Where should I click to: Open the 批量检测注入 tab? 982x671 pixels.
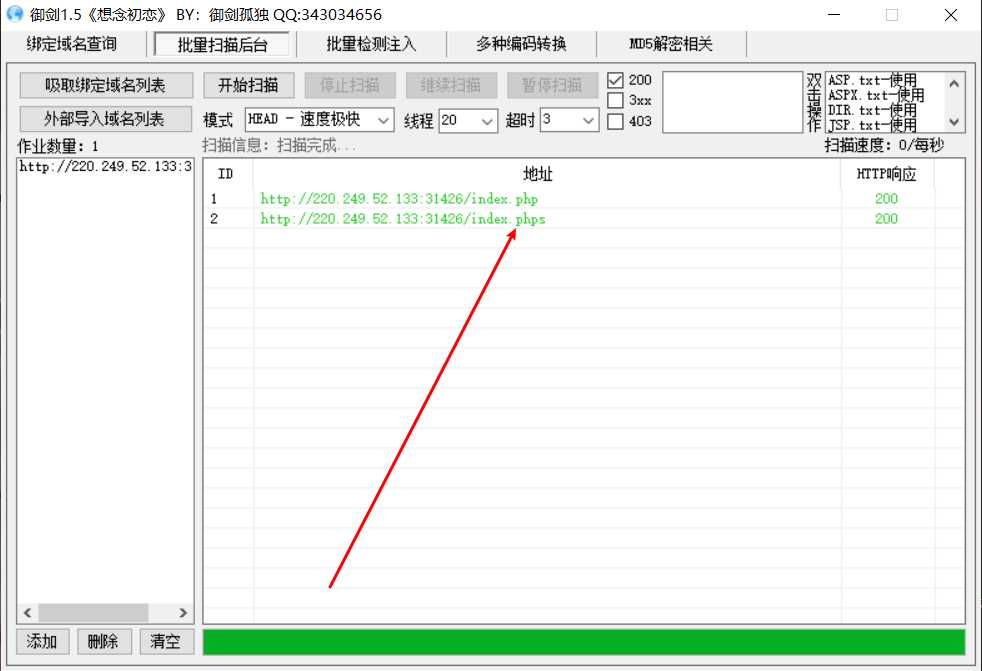point(371,44)
